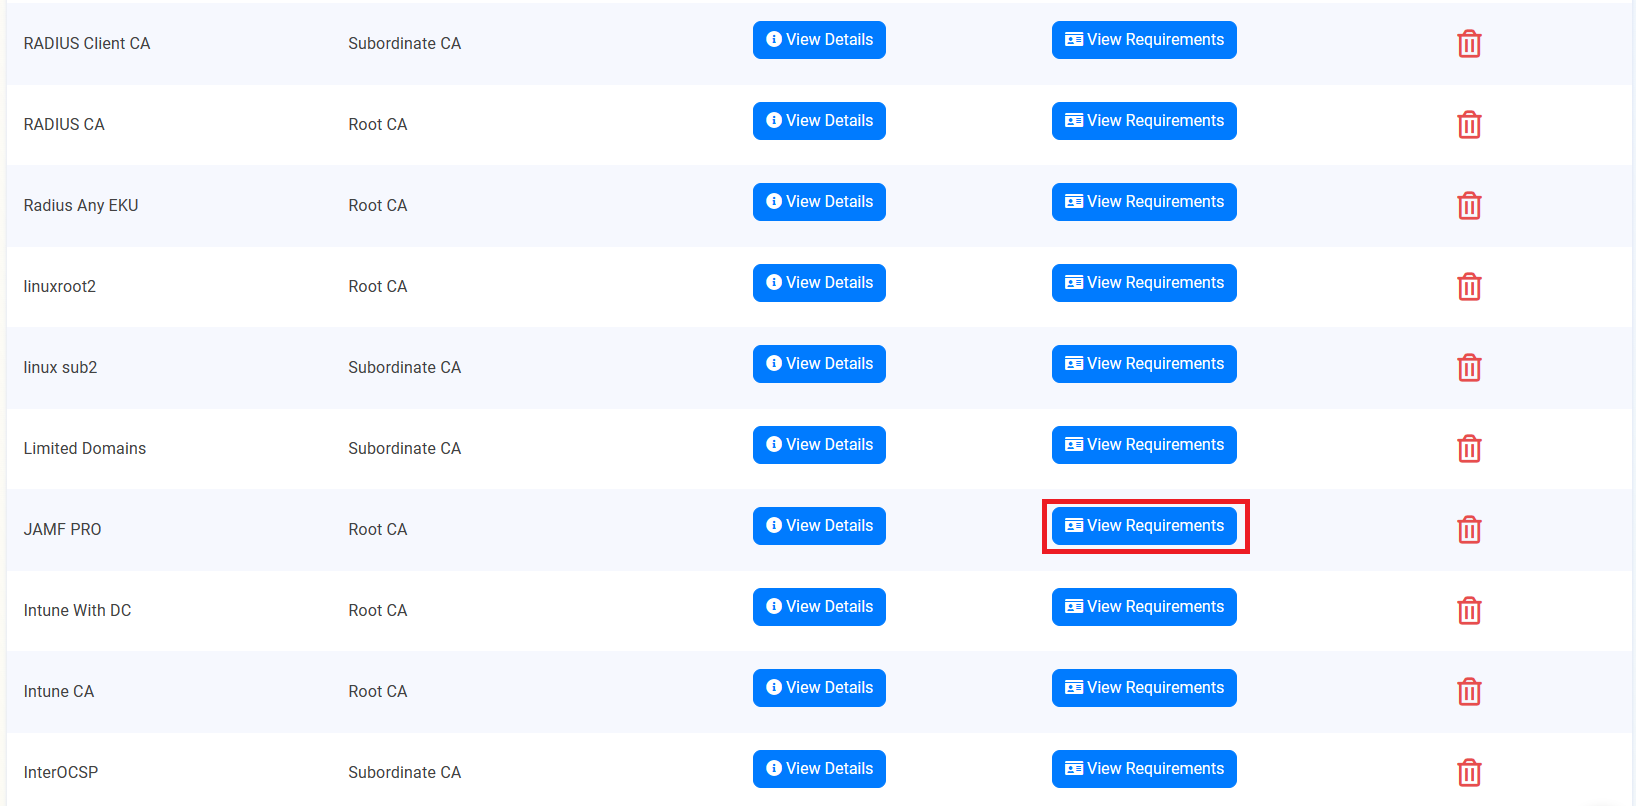Show details of RADIUS CA

(x=819, y=121)
